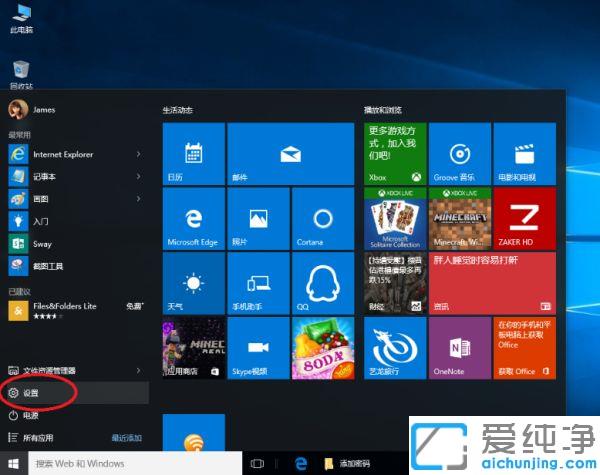Open the 财经 finance news tile
The image size is (600, 475).
click(395, 283)
